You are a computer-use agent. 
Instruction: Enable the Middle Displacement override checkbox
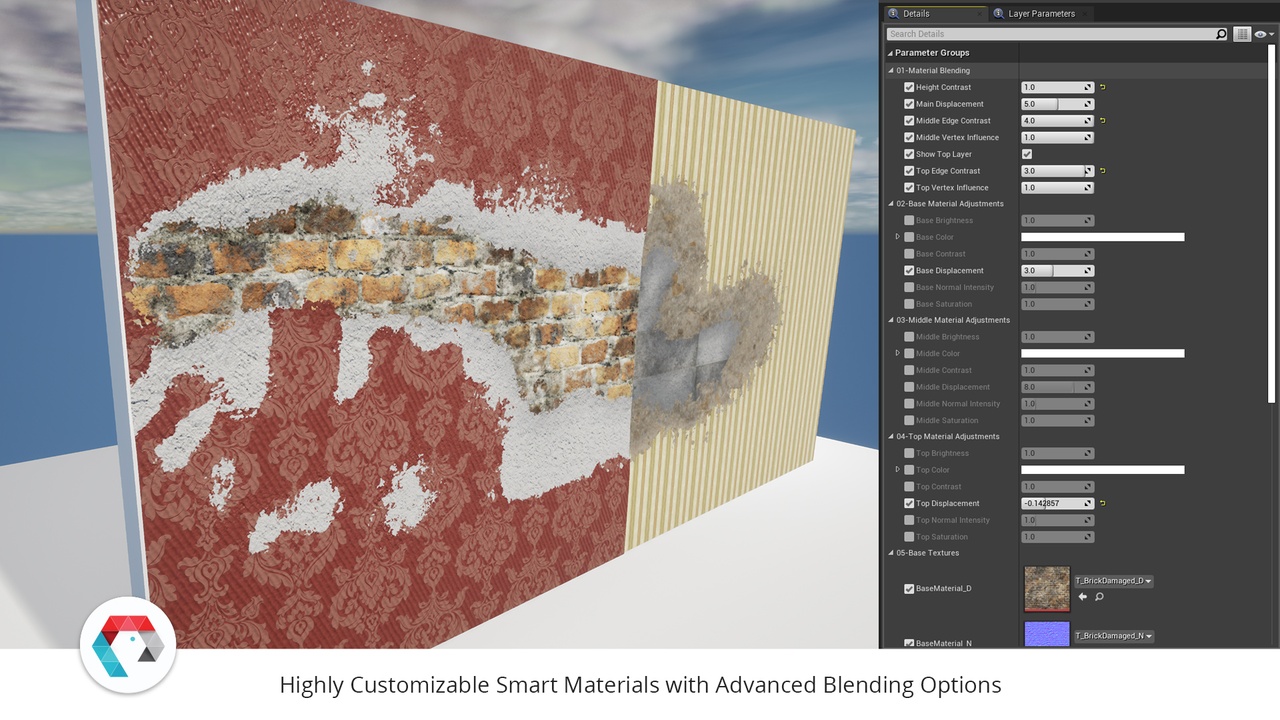tap(909, 387)
